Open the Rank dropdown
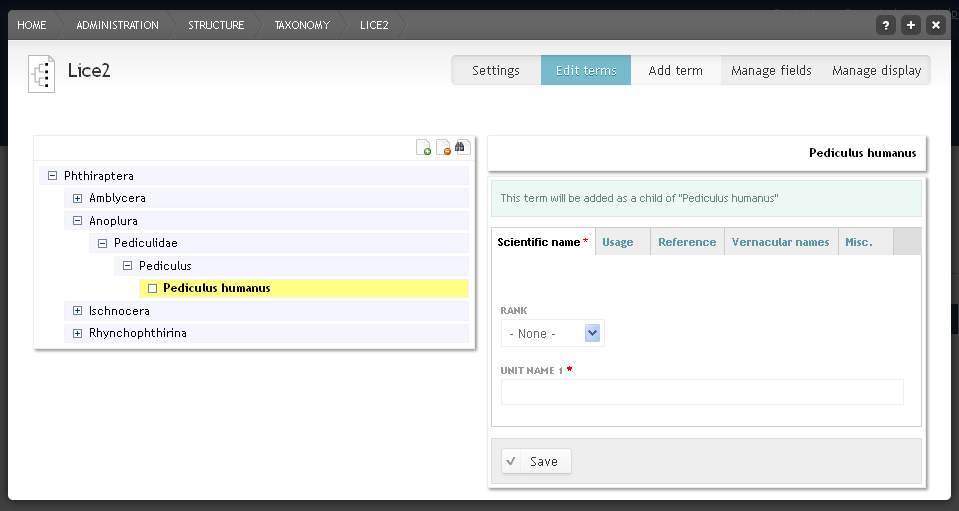 coord(552,333)
